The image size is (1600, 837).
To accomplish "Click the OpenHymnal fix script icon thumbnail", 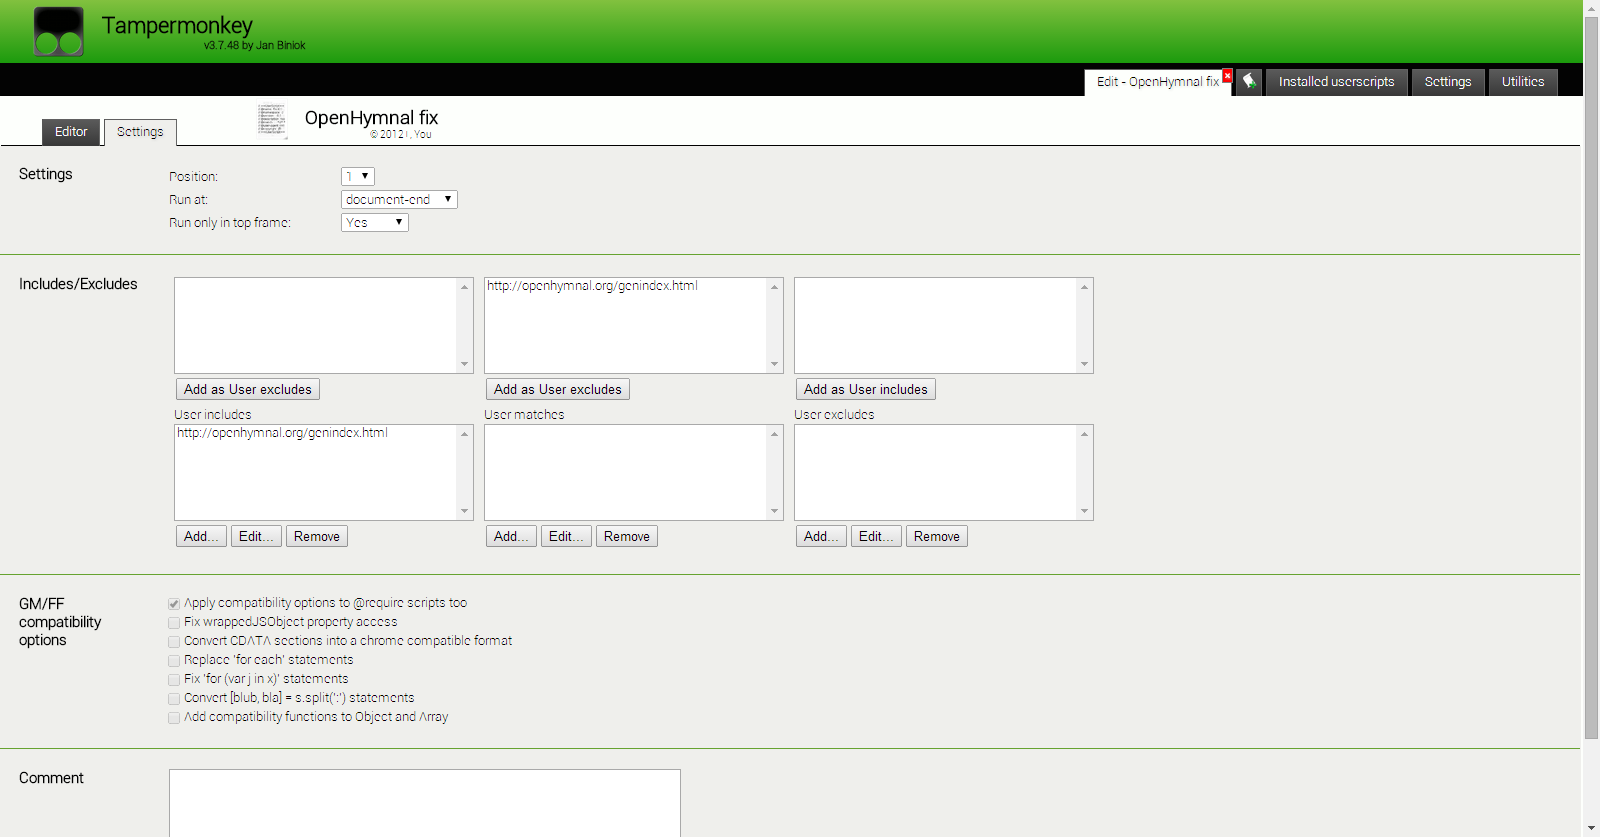I will tap(272, 120).
